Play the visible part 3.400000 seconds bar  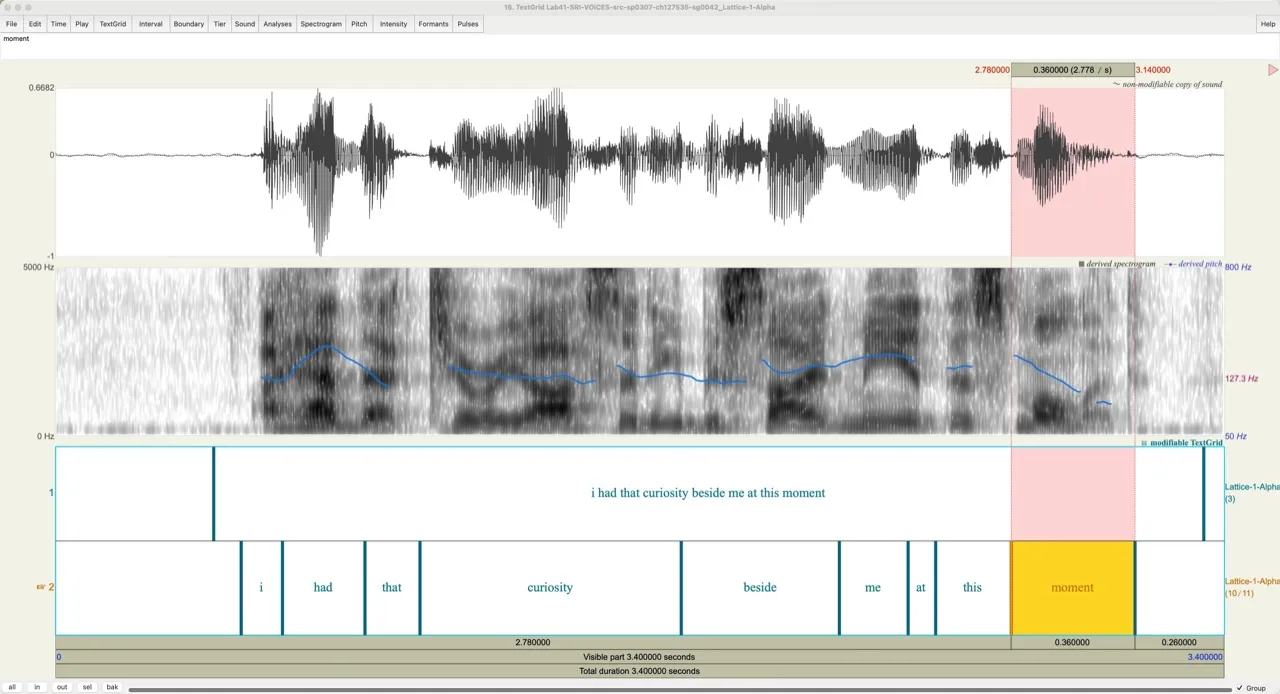tap(640, 657)
